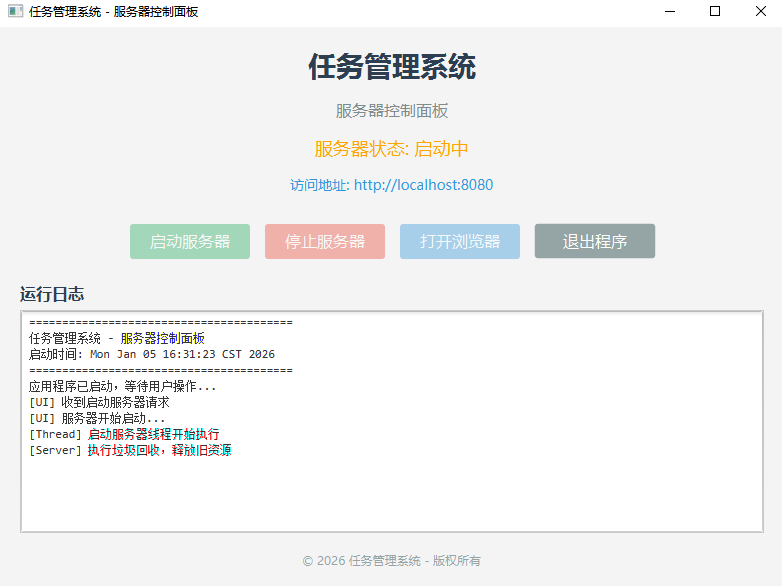Image resolution: width=782 pixels, height=586 pixels.
Task: Click the © 2026 版权所有 footer text
Action: [x=391, y=561]
